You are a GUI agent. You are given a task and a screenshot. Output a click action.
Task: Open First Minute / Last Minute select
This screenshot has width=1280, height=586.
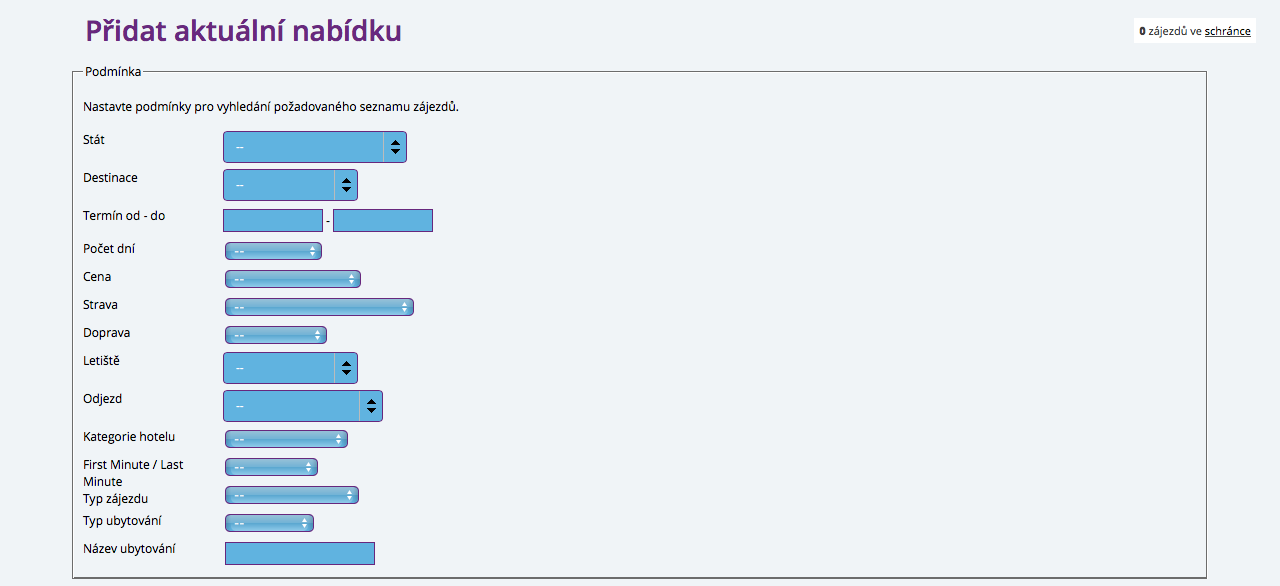coord(271,467)
